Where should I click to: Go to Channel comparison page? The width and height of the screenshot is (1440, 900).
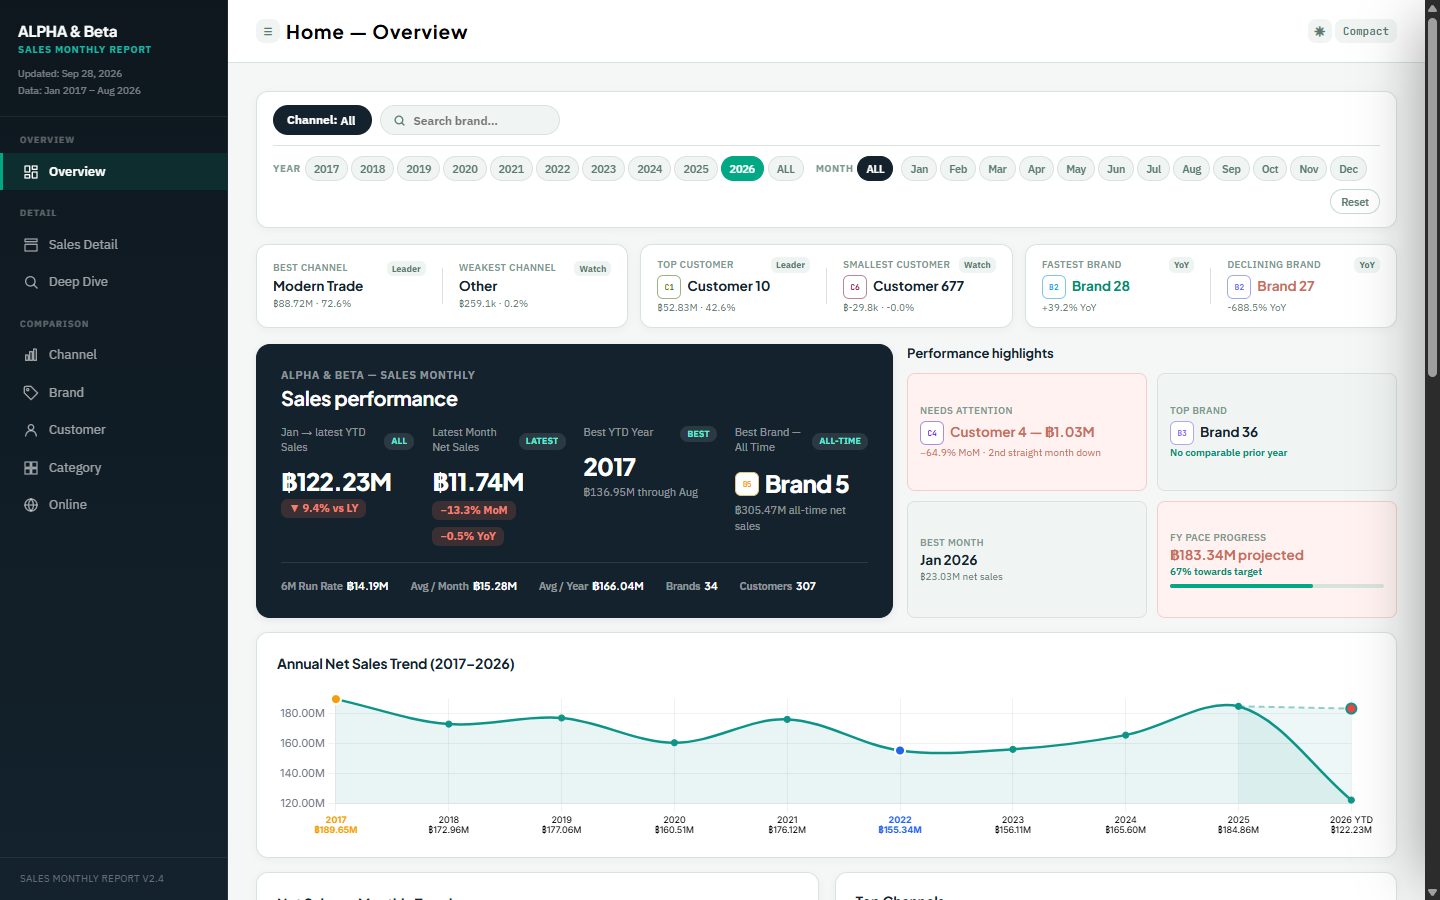114,355
